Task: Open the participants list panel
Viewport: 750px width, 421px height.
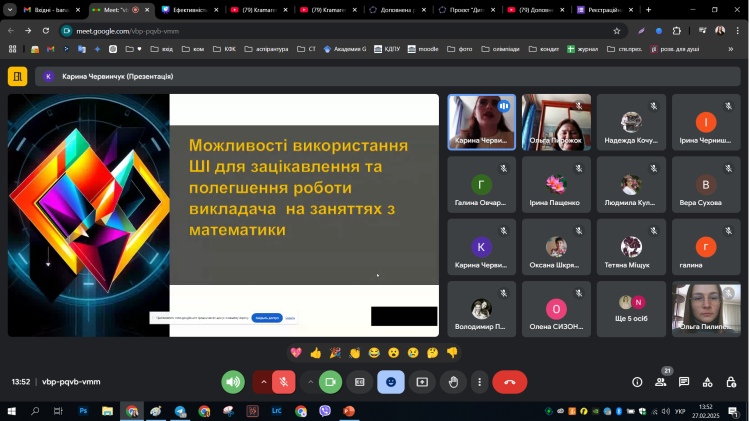Action: point(661,381)
